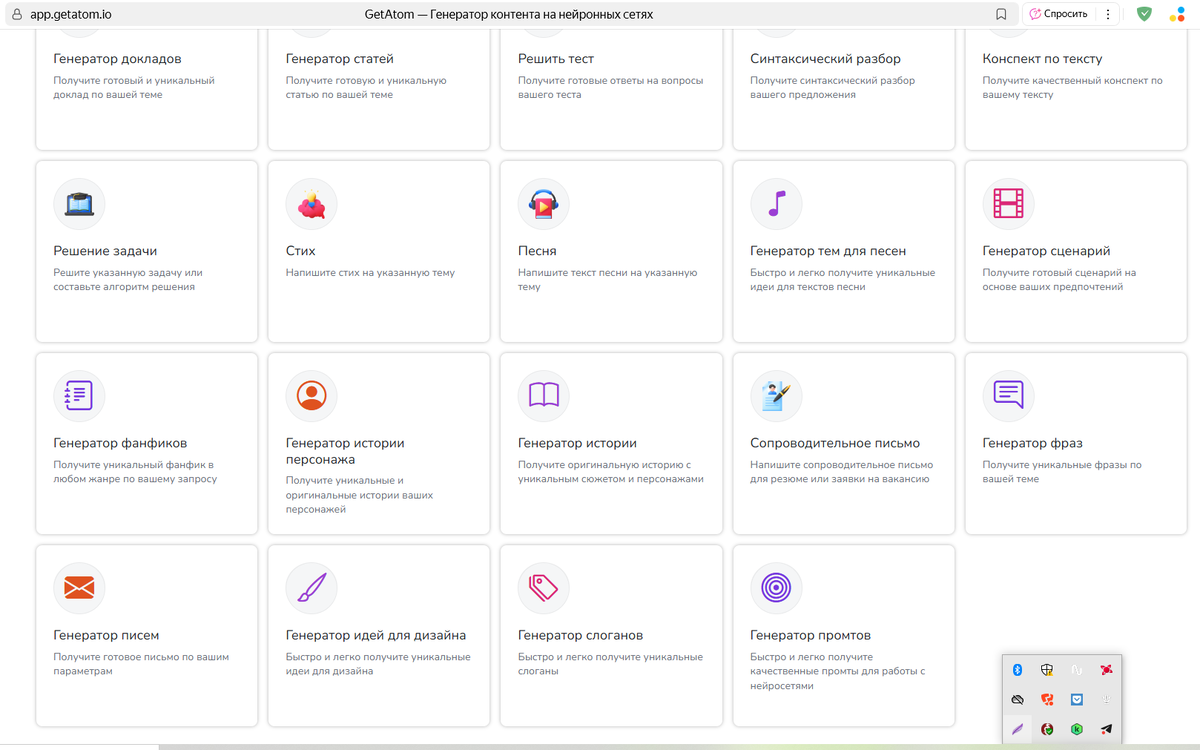
Task: Select the avatar icon on Генератор истории персонажа
Action: (311, 395)
